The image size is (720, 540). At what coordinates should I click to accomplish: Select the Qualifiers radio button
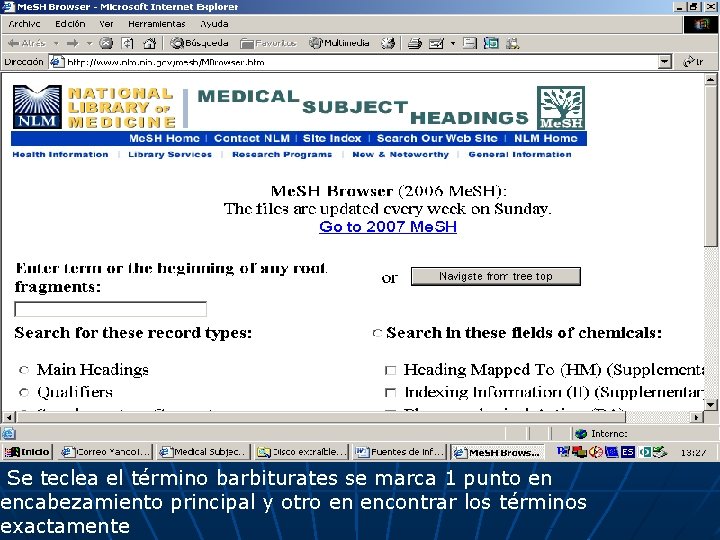[x=24, y=392]
